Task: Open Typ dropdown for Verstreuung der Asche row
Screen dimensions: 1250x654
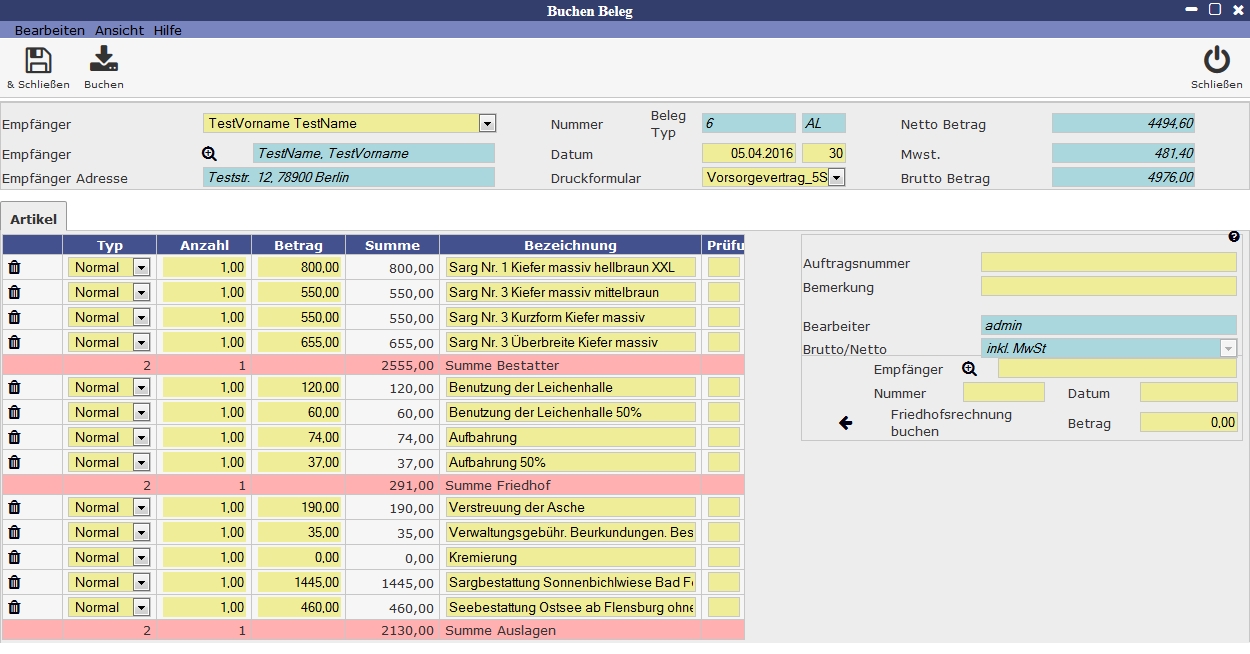Action: point(141,507)
